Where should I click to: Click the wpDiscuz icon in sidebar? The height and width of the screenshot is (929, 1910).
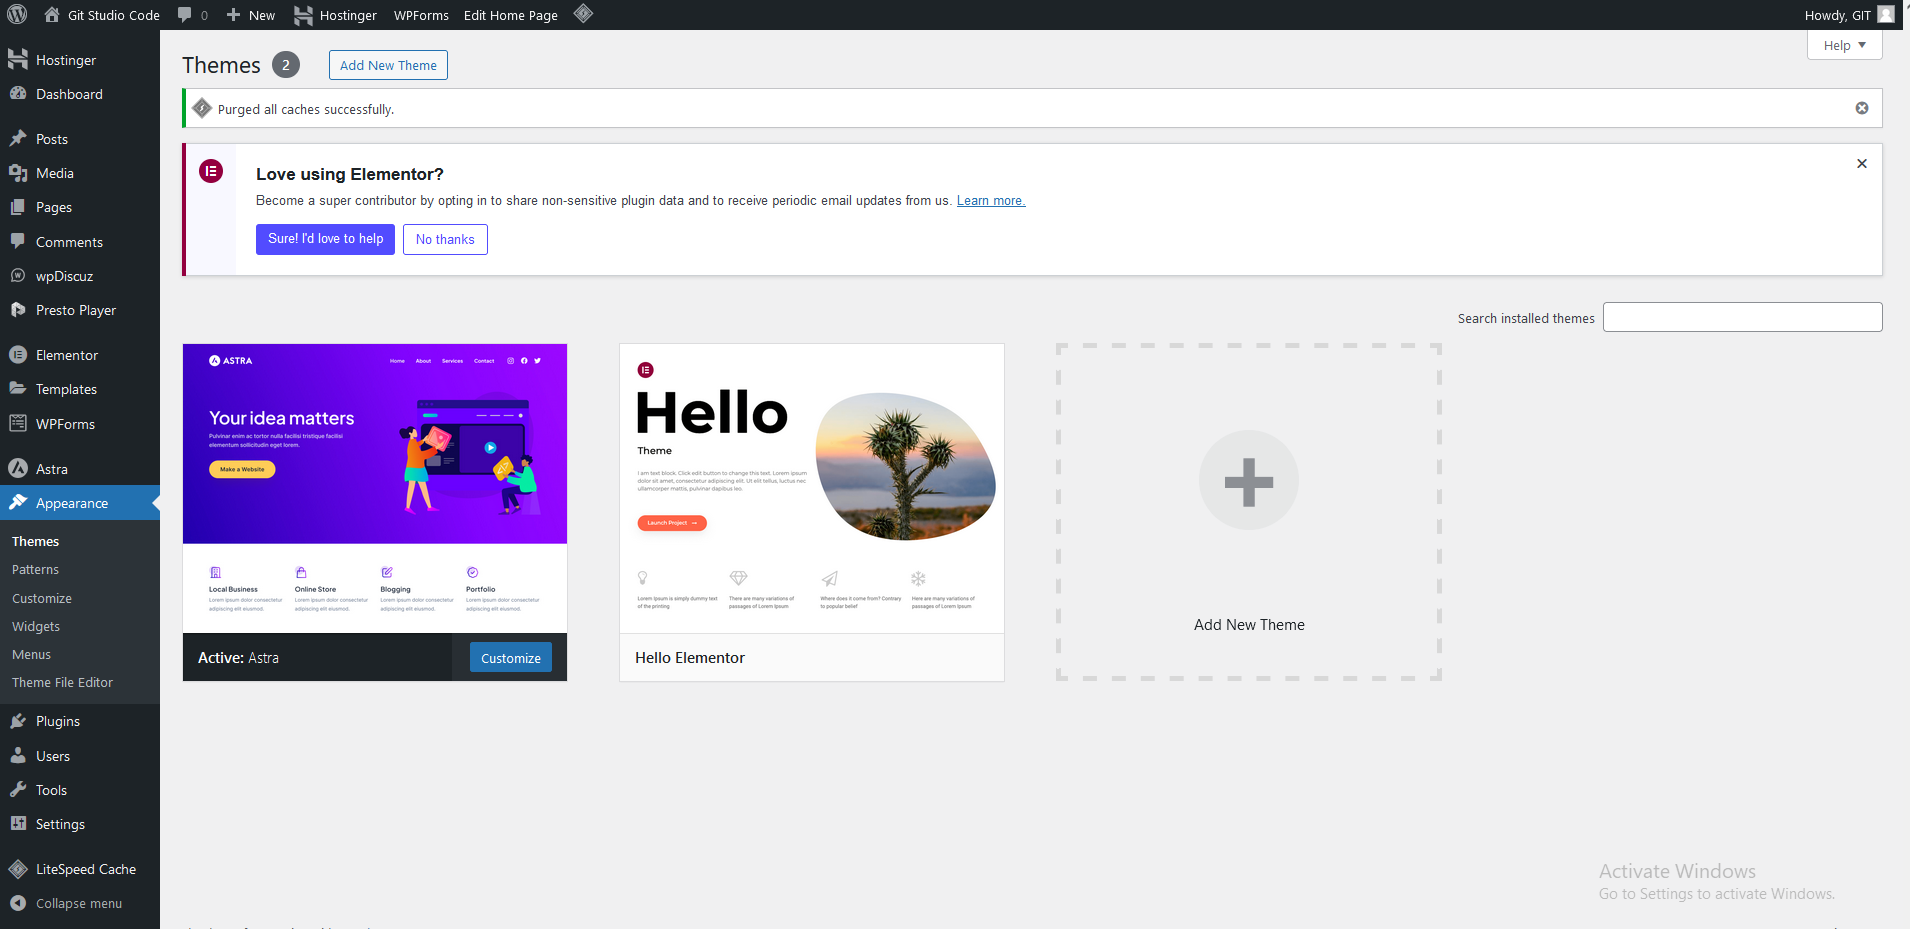point(18,275)
